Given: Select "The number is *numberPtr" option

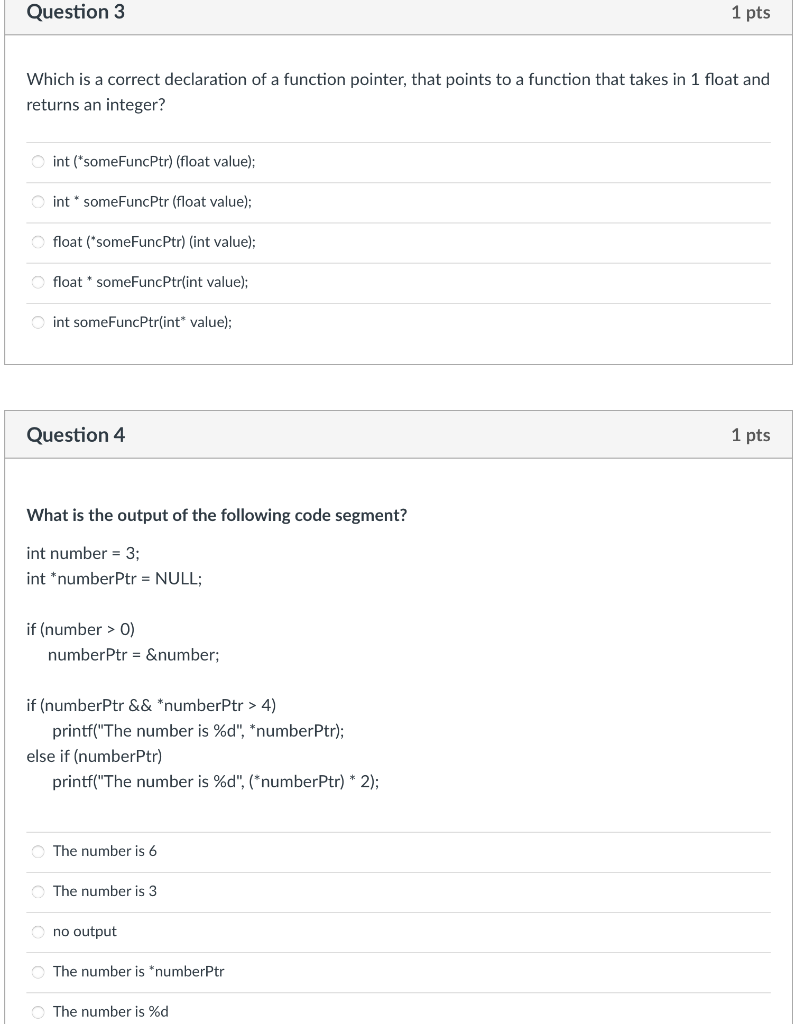Looking at the screenshot, I should (37, 971).
